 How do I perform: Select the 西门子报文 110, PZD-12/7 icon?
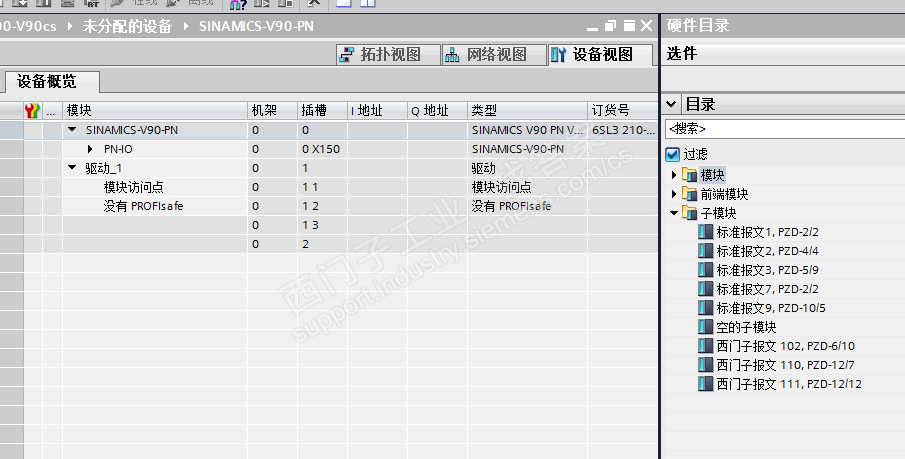point(705,365)
